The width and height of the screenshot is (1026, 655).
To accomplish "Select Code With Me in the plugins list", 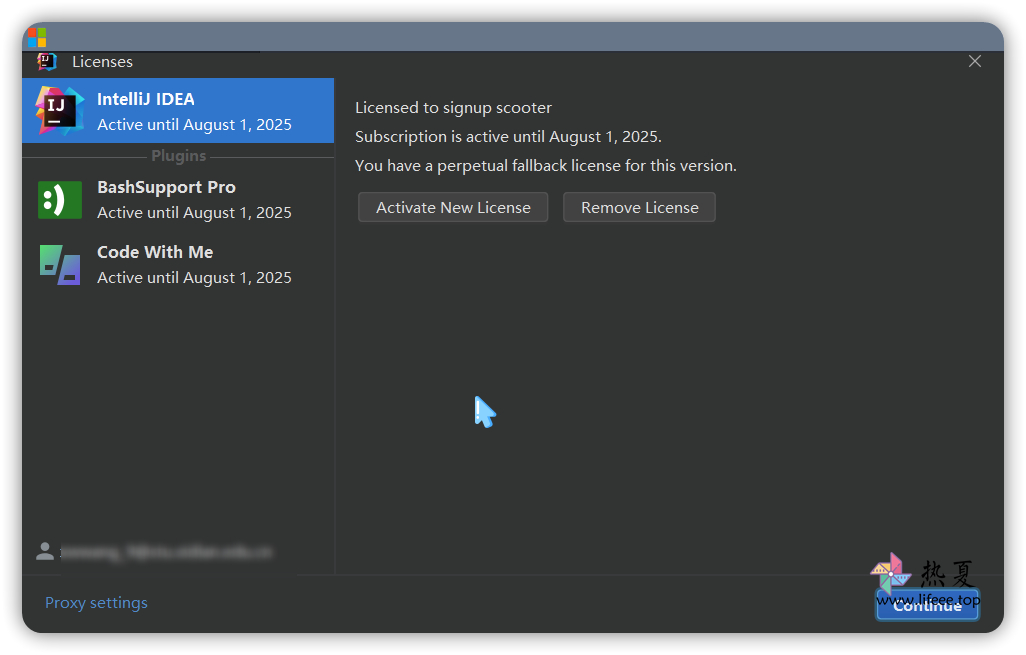I will coord(155,252).
